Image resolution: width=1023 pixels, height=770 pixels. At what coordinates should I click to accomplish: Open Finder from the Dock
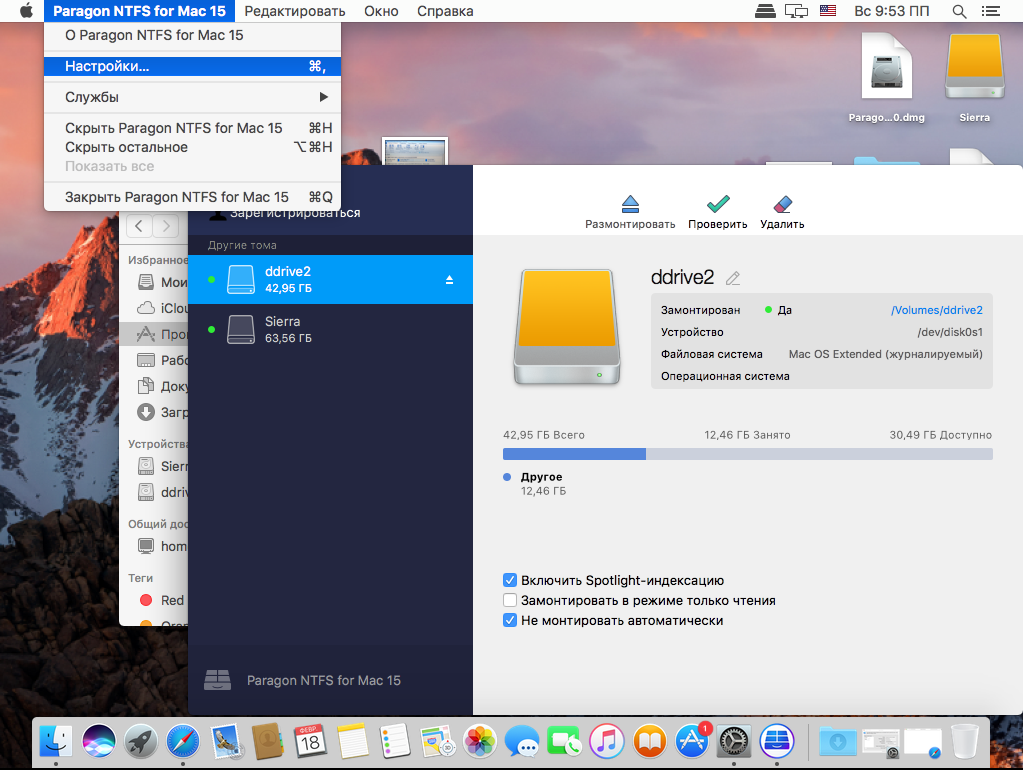tap(56, 741)
